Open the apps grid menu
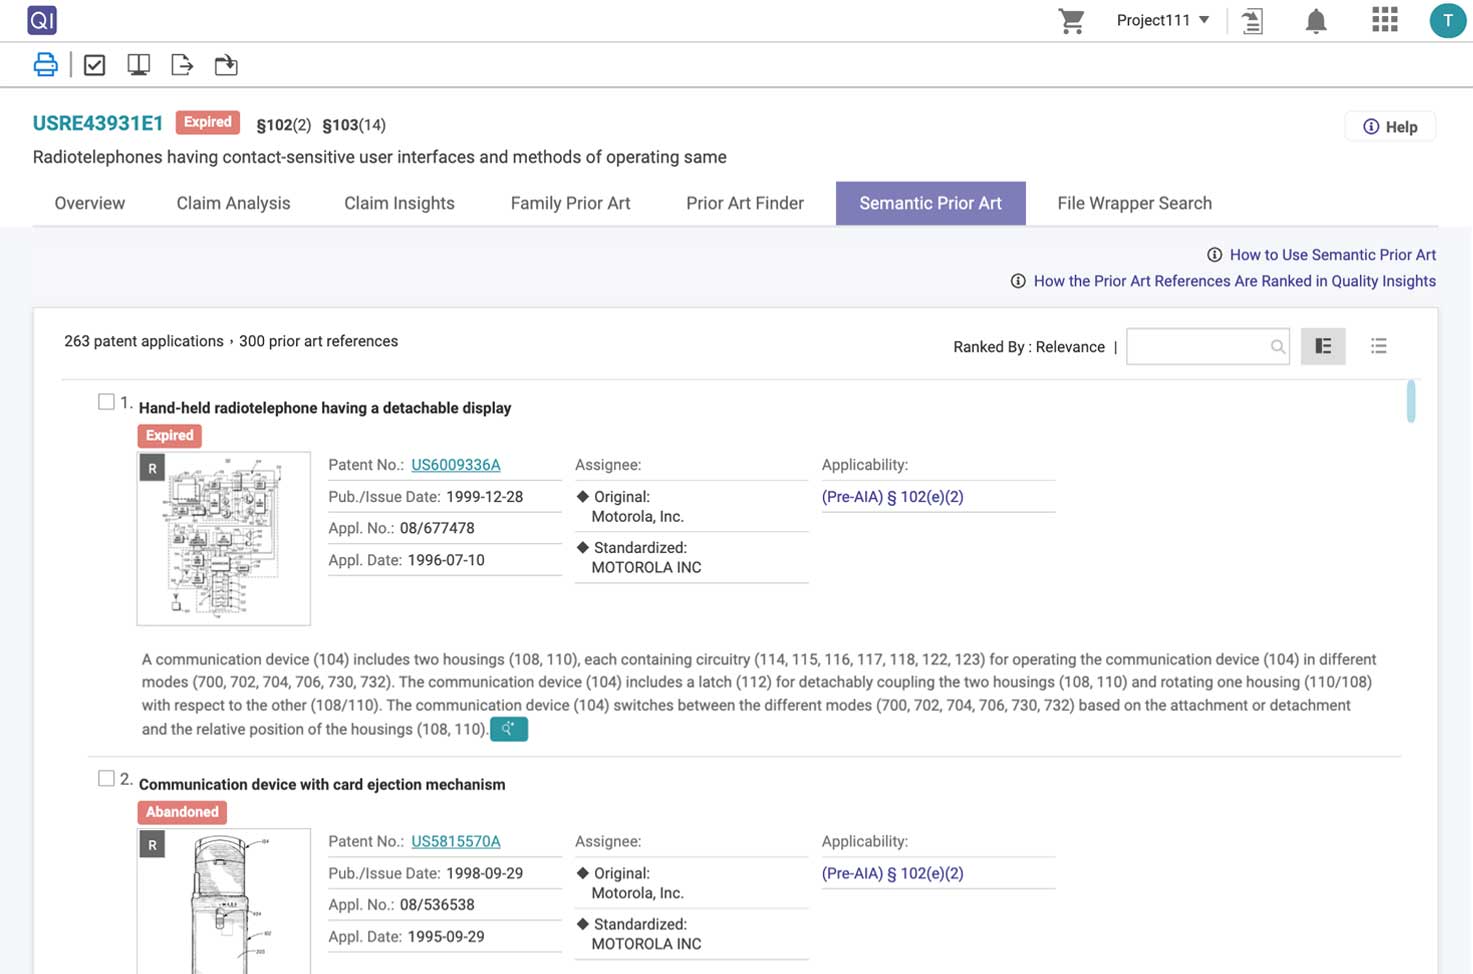The width and height of the screenshot is (1473, 974). [1384, 20]
